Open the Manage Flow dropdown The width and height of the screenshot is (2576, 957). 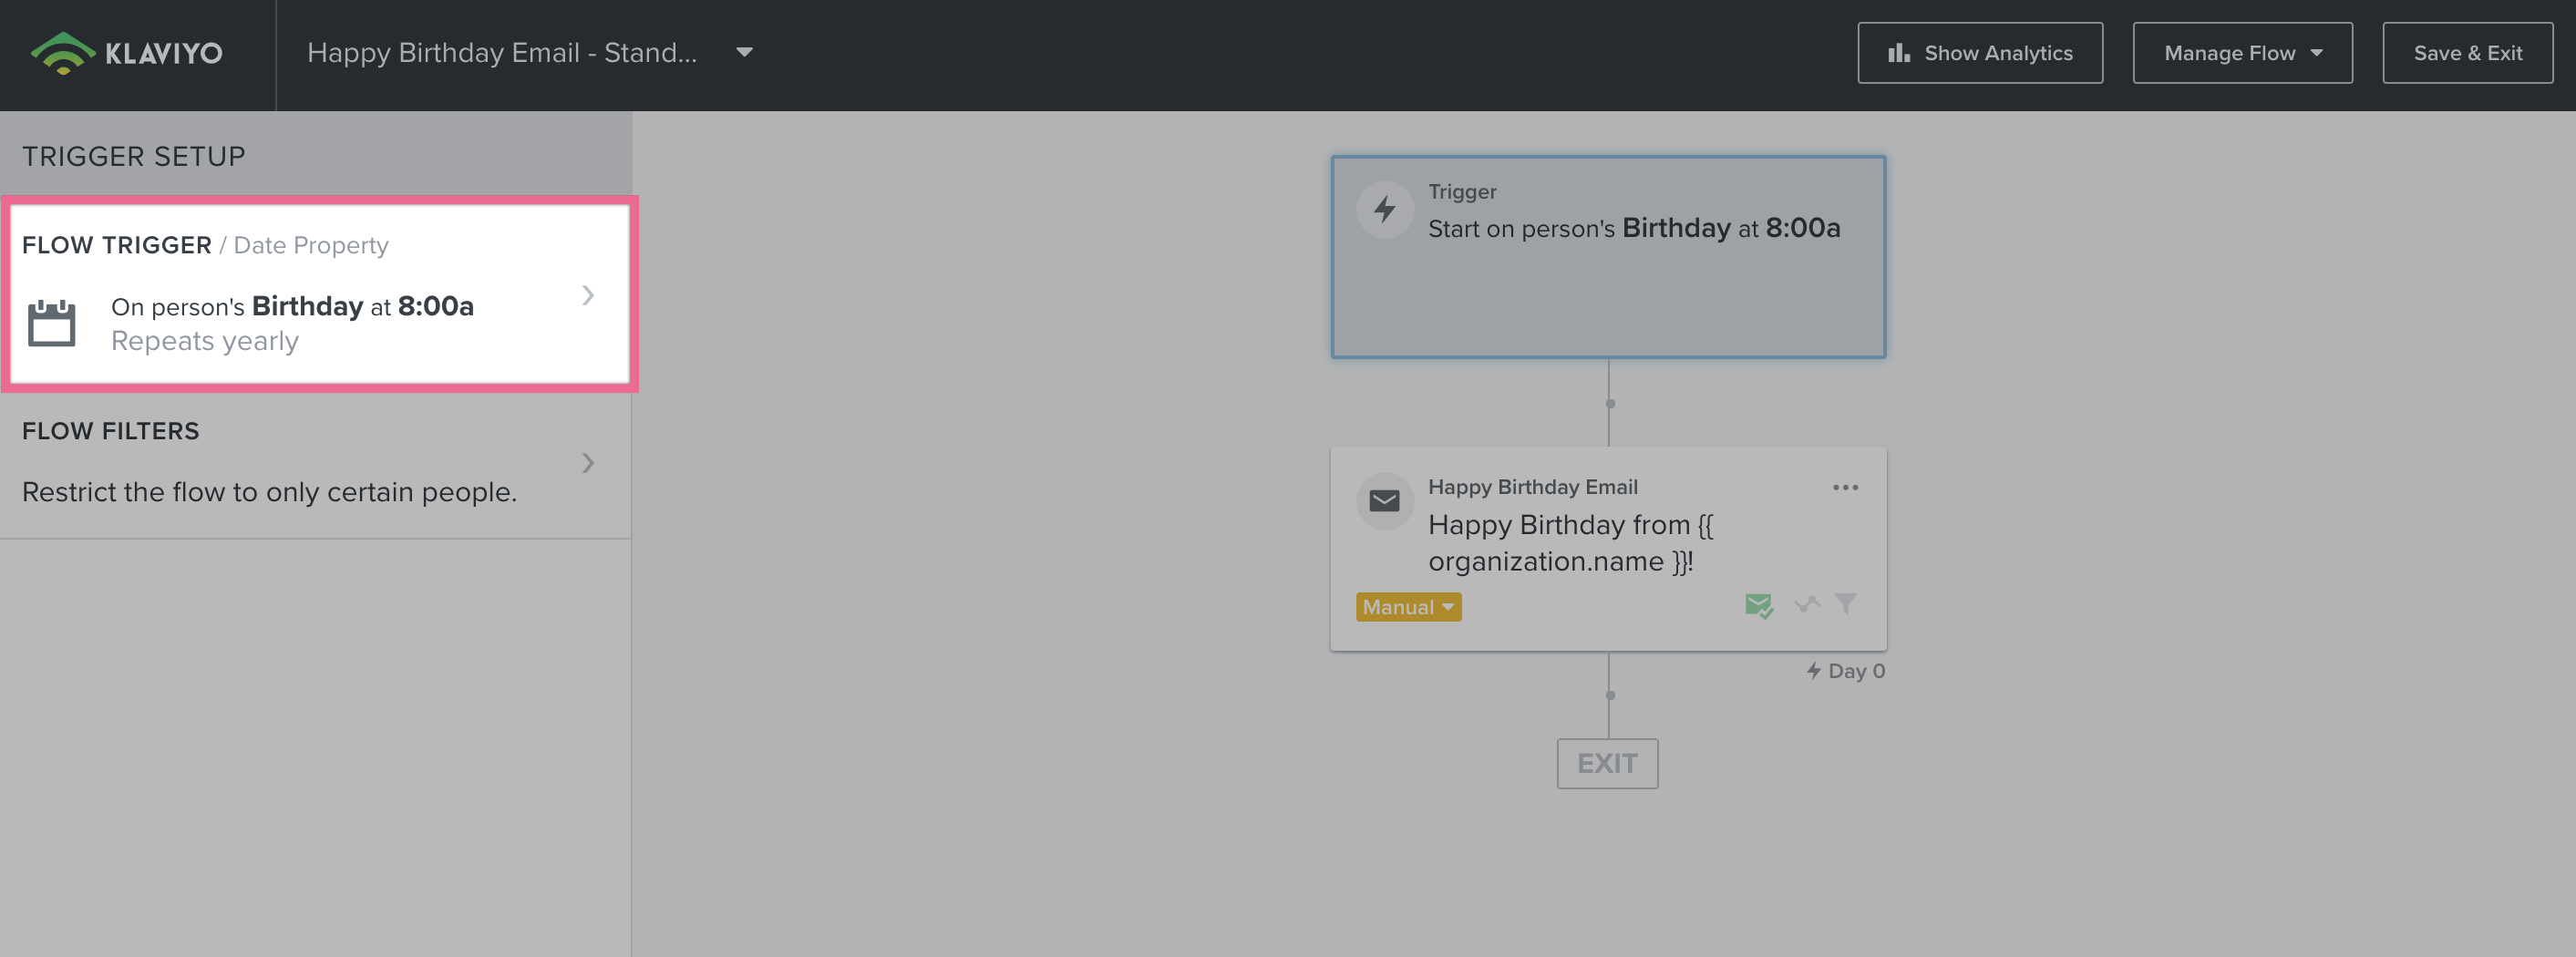pos(2242,53)
